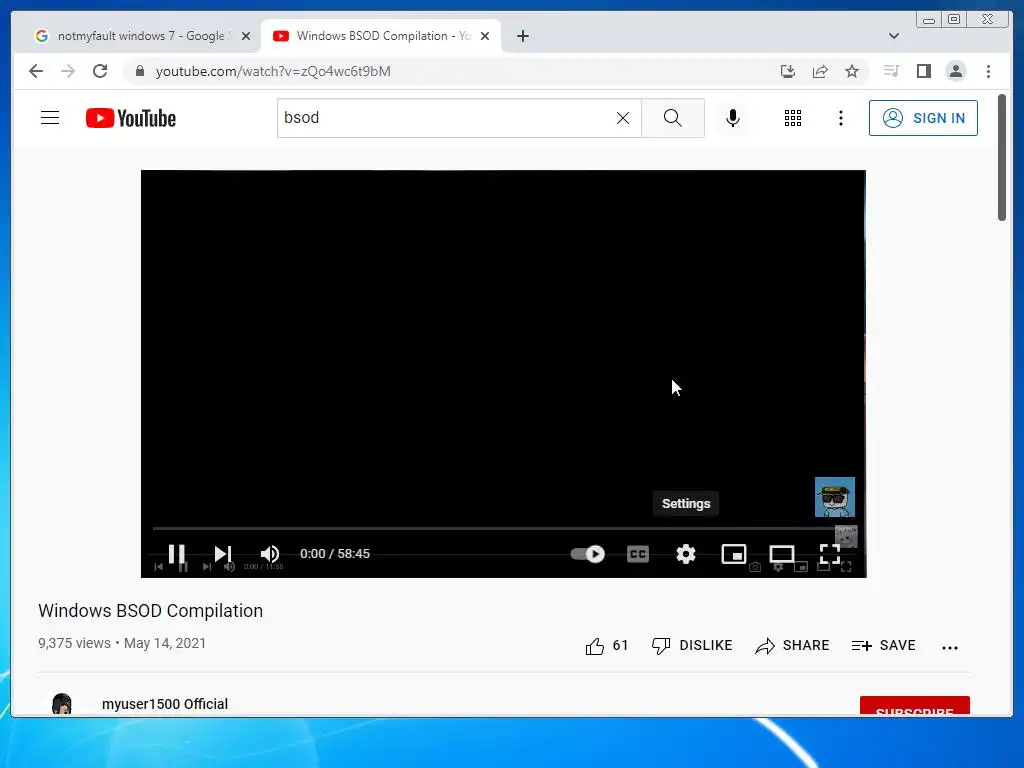1024x768 pixels.
Task: Go back with browser back arrow
Action: 36,71
